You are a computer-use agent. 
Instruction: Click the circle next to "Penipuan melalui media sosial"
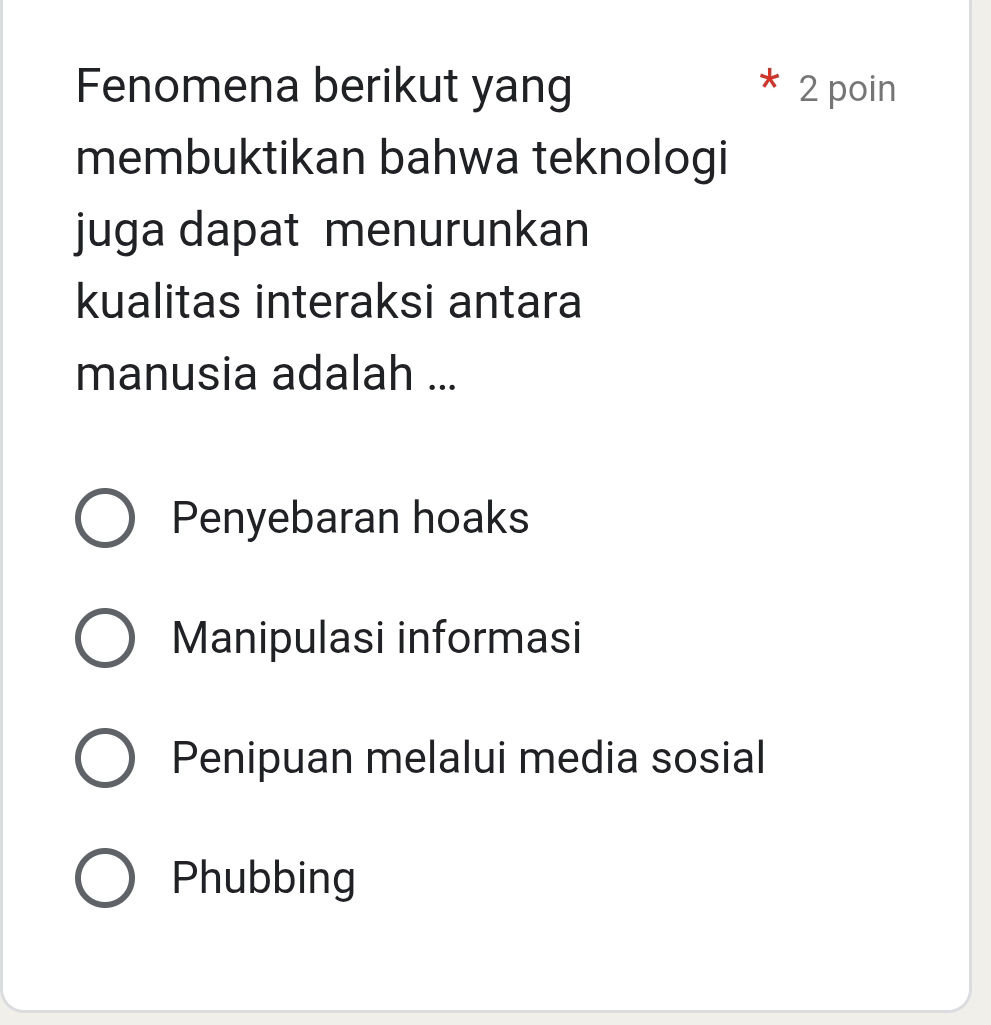pyautogui.click(x=105, y=757)
